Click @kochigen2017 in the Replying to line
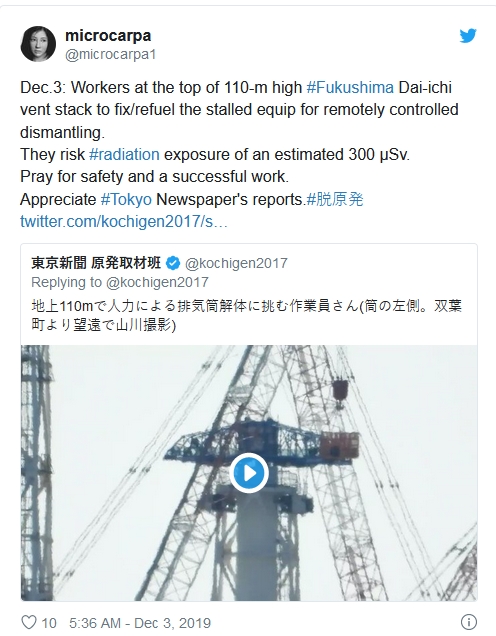This screenshot has width=496, height=636. coord(157,282)
